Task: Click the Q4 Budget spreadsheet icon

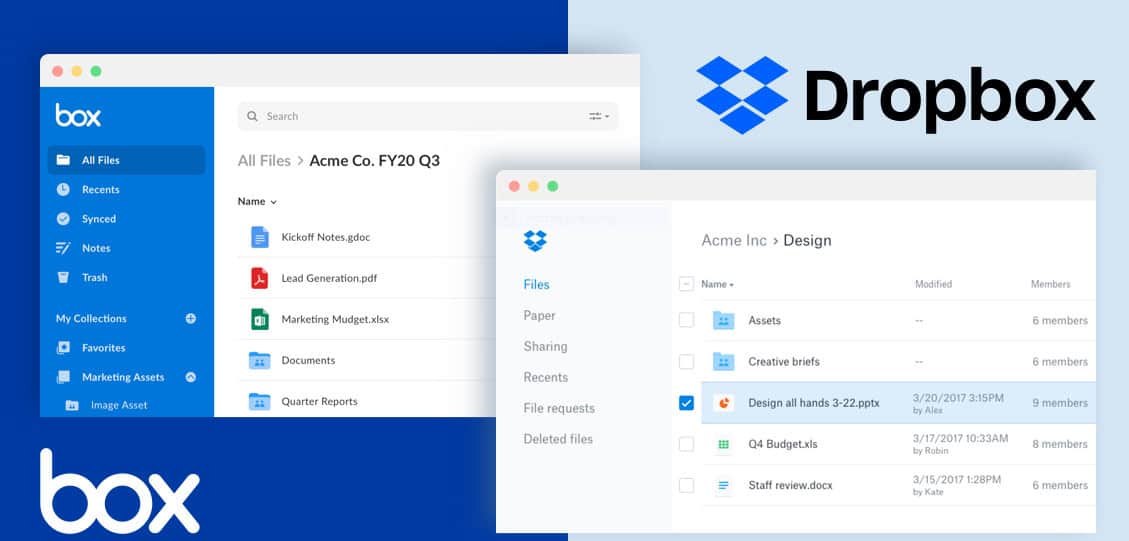Action: click(724, 444)
